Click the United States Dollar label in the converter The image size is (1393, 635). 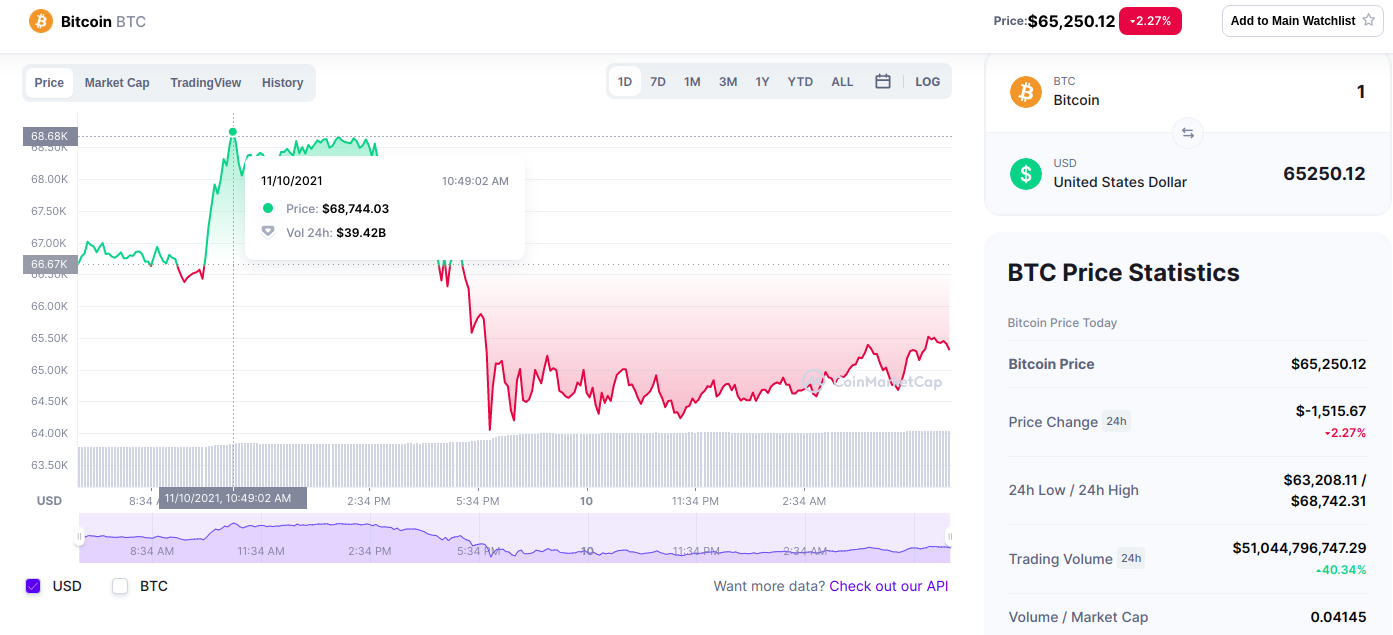pos(1120,182)
